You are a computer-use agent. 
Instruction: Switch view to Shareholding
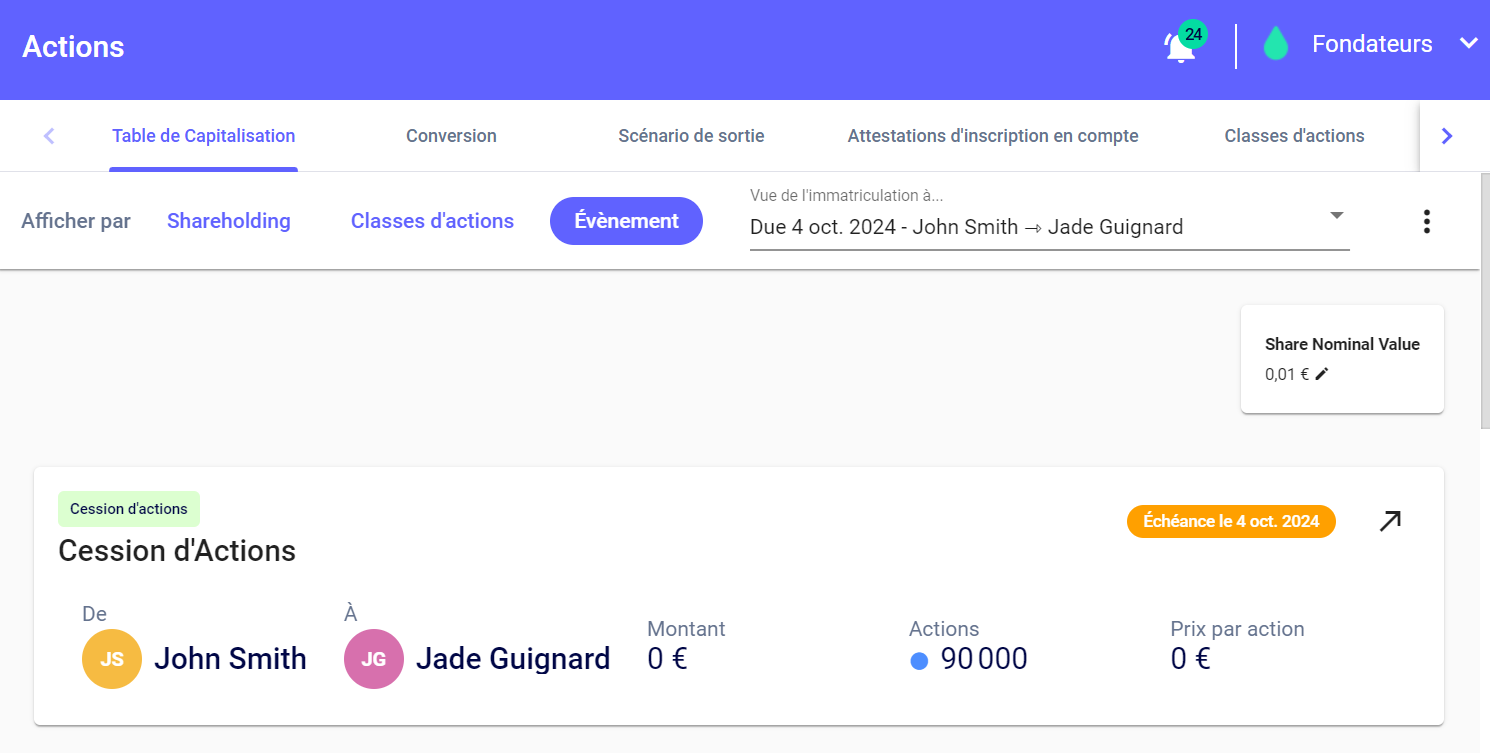point(228,221)
